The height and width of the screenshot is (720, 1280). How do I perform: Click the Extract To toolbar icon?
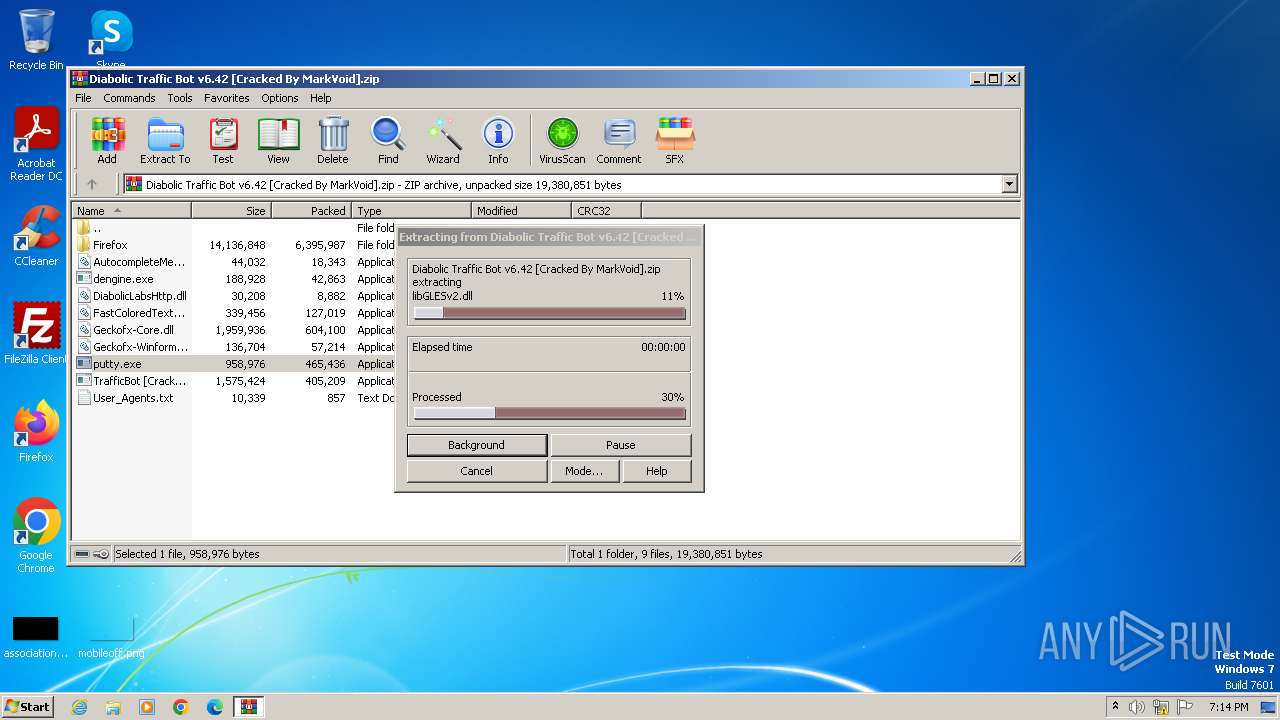165,140
